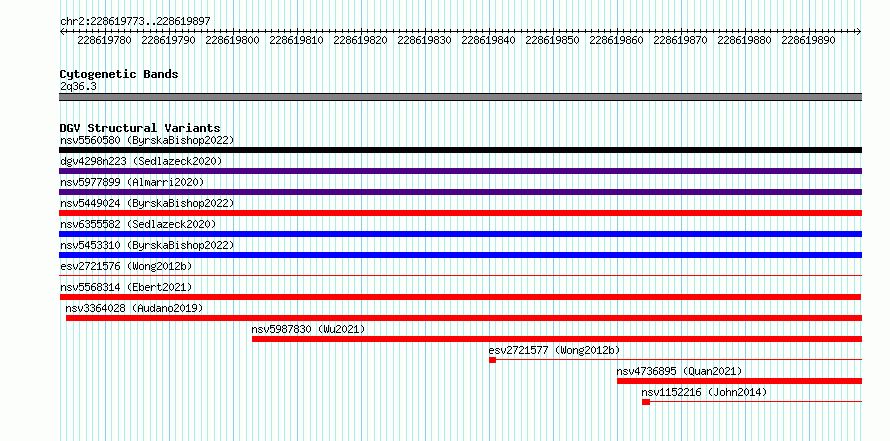Image resolution: width=890 pixels, height=441 pixels.
Task: Open the nsv5568314 (Ebert2021) label
Action: coord(126,287)
